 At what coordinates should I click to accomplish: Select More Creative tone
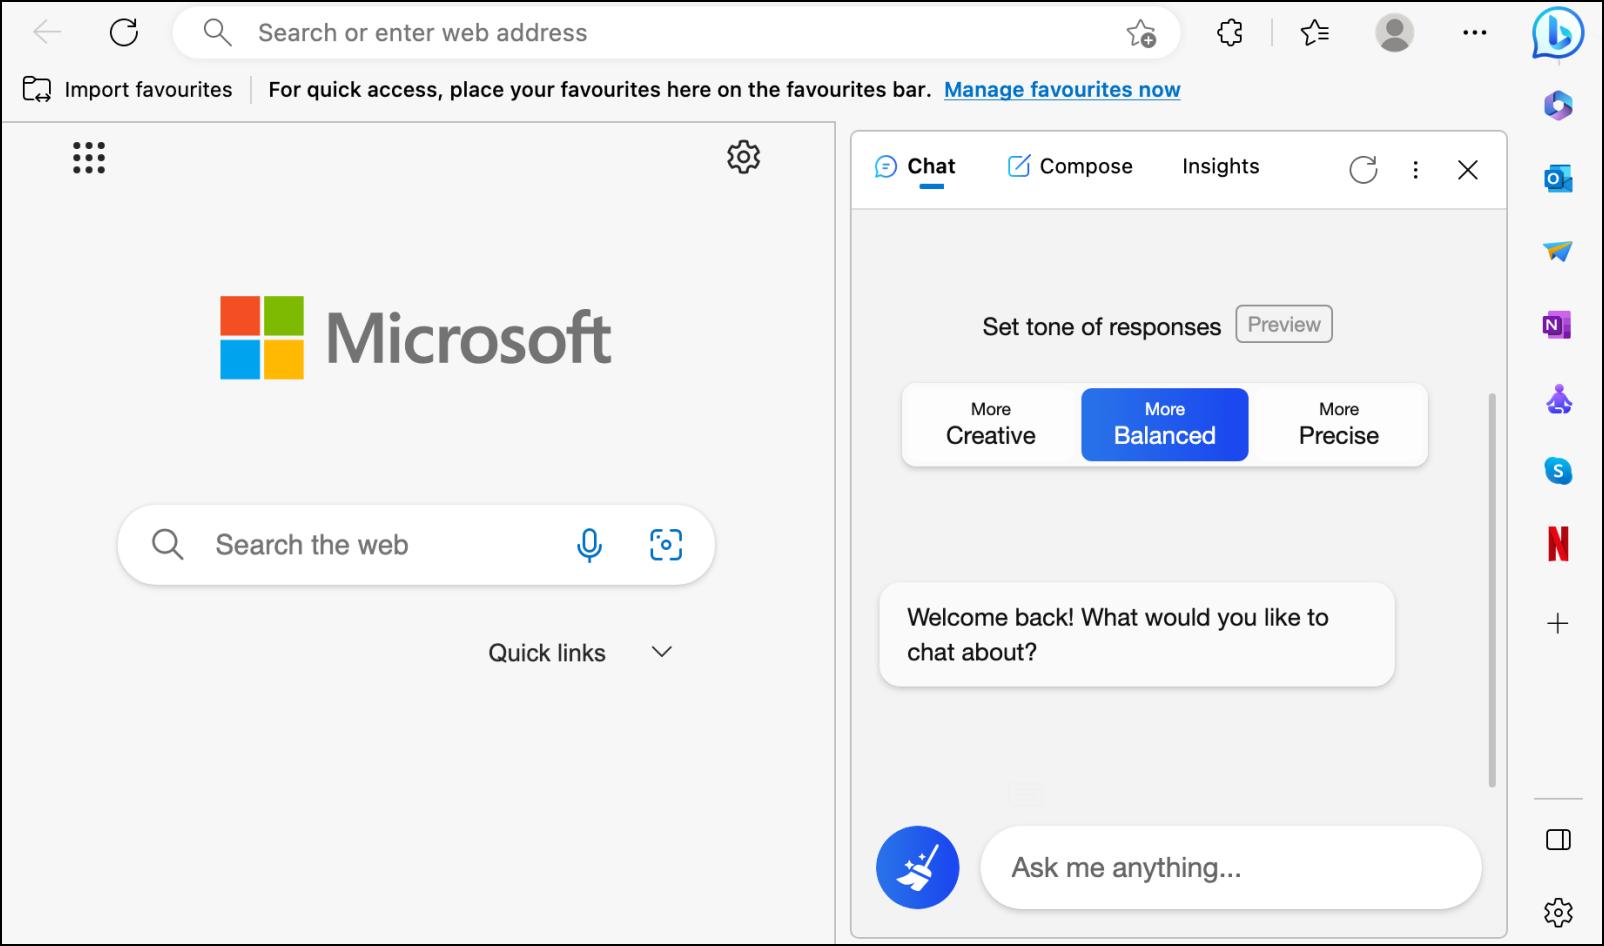[x=991, y=424]
